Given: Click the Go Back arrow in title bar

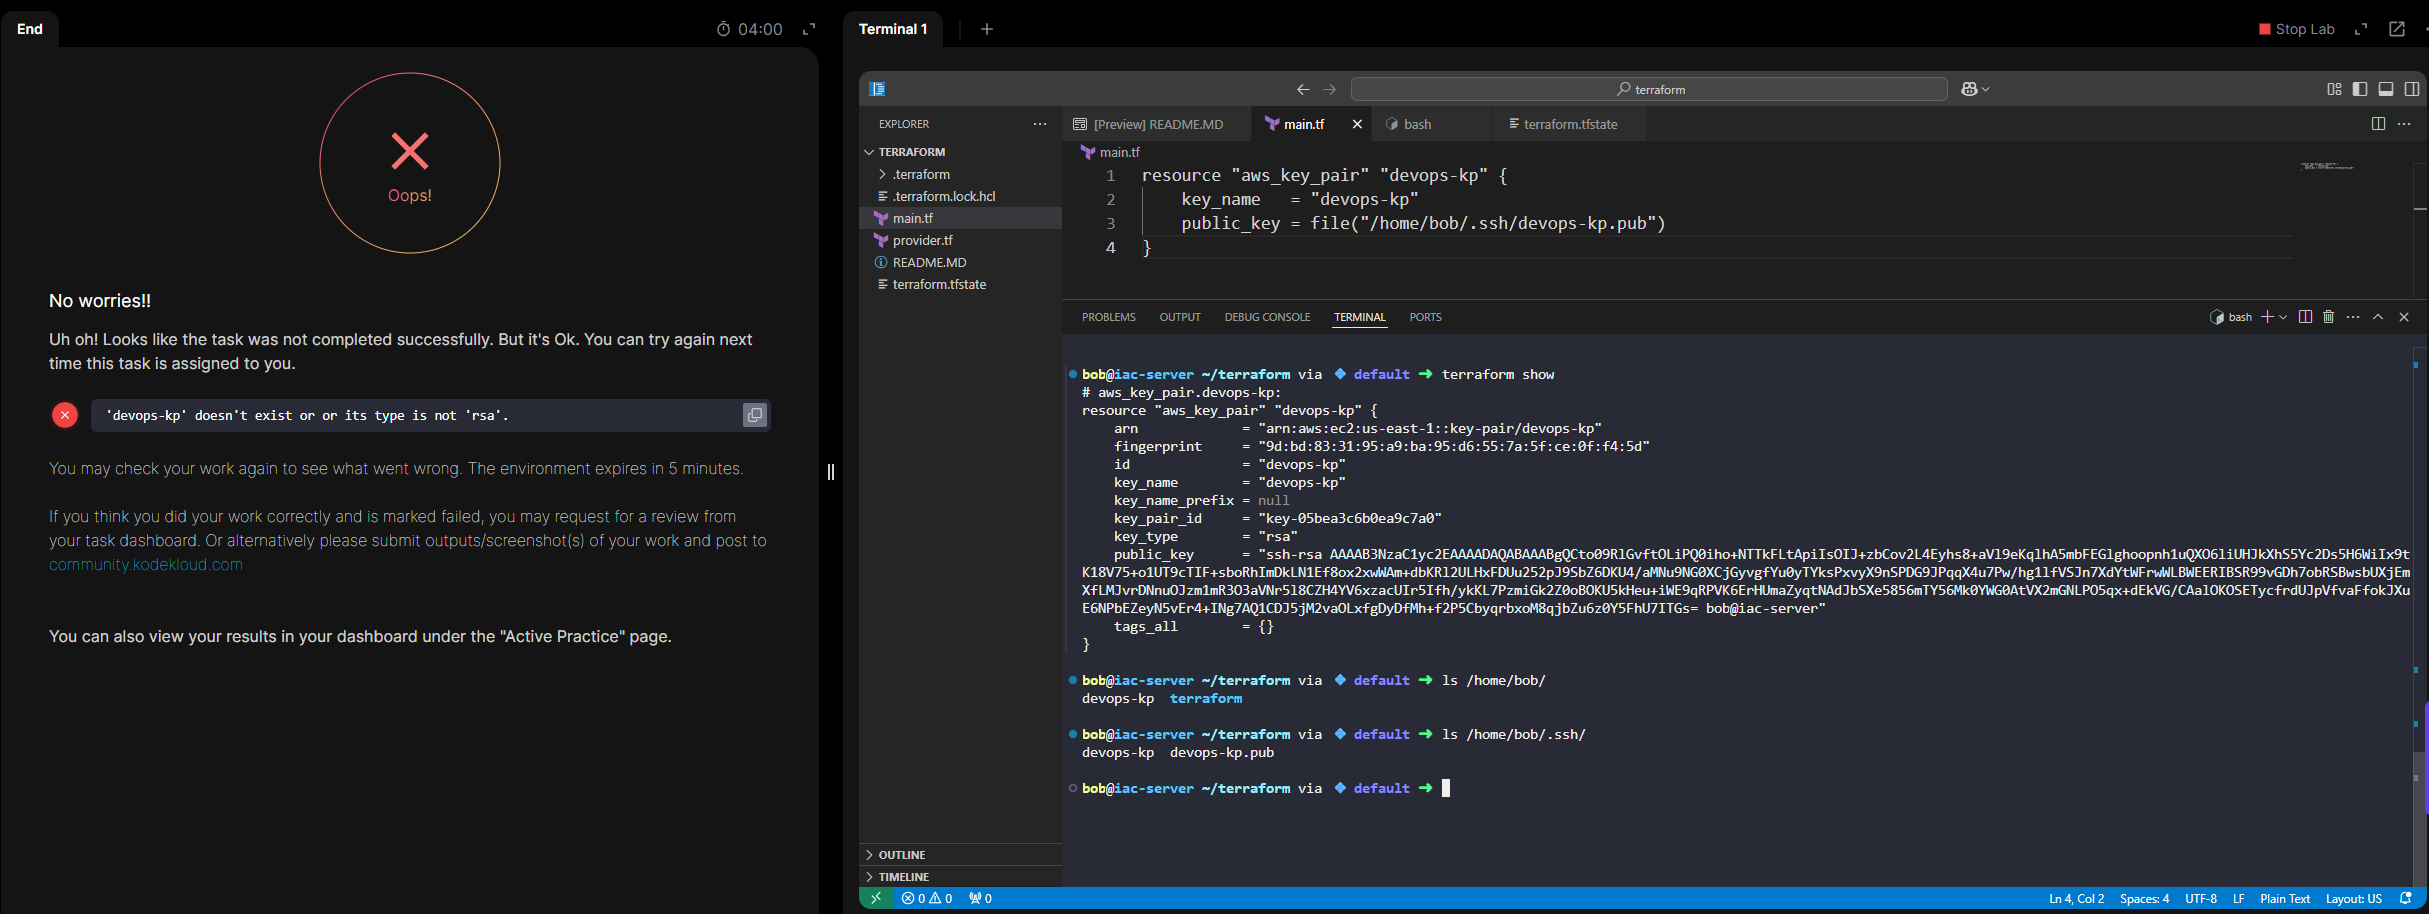Looking at the screenshot, I should pyautogui.click(x=1302, y=89).
